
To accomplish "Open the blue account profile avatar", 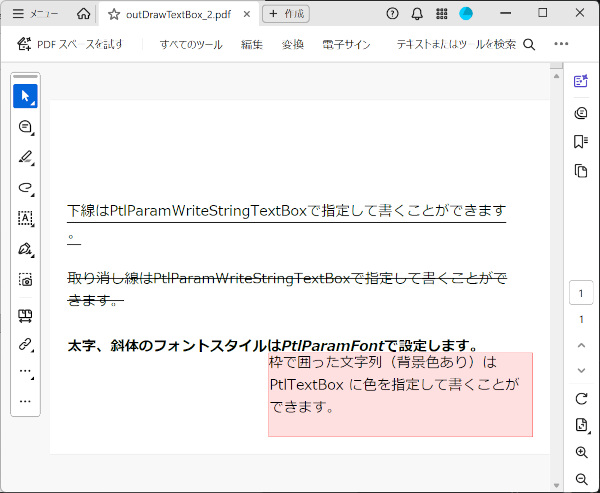I will click(x=466, y=14).
